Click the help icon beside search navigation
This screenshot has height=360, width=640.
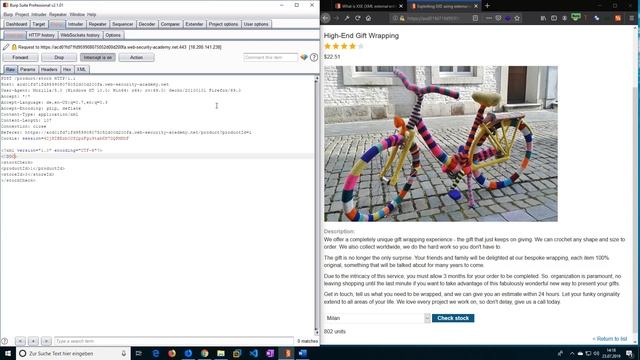[4, 341]
